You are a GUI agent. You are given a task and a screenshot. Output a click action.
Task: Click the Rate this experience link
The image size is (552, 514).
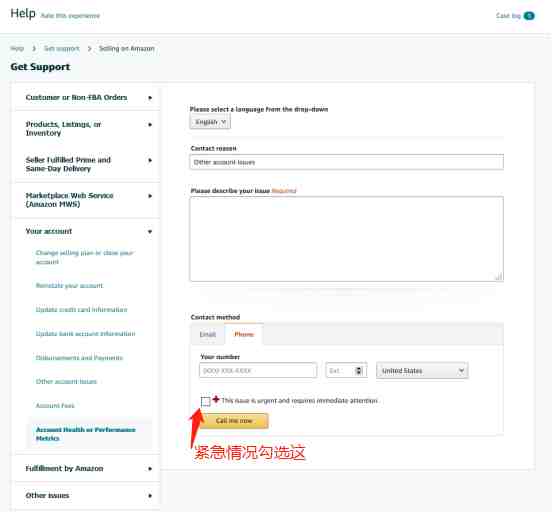click(x=70, y=16)
